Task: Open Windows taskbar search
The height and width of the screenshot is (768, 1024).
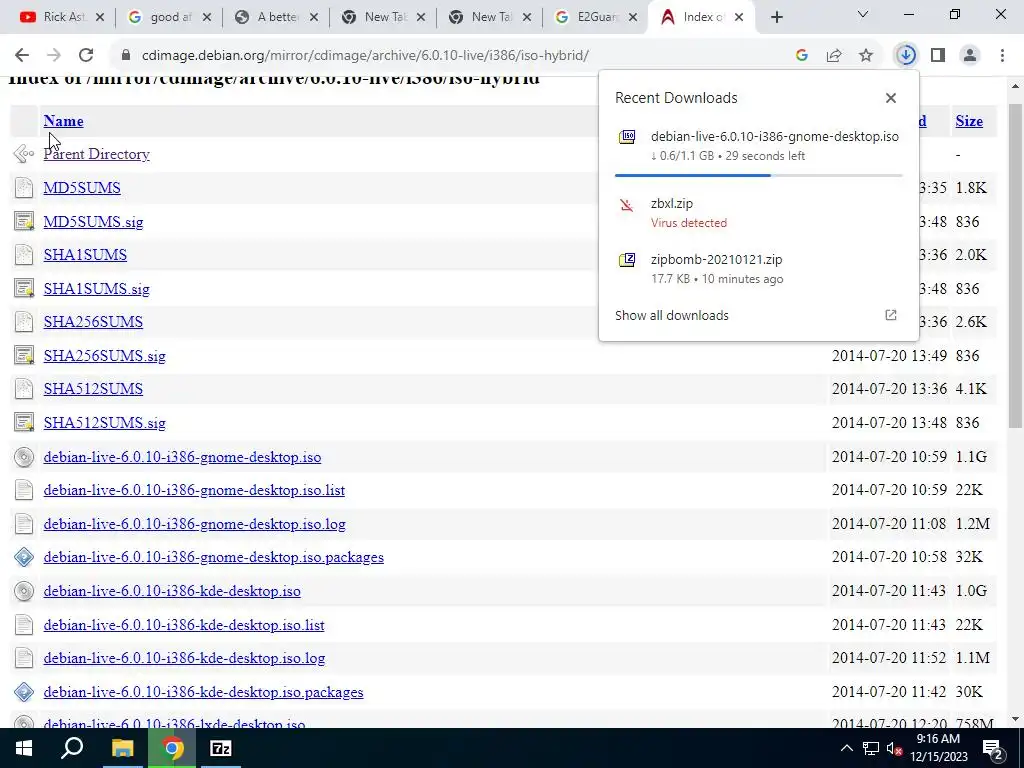Action: coord(72,748)
